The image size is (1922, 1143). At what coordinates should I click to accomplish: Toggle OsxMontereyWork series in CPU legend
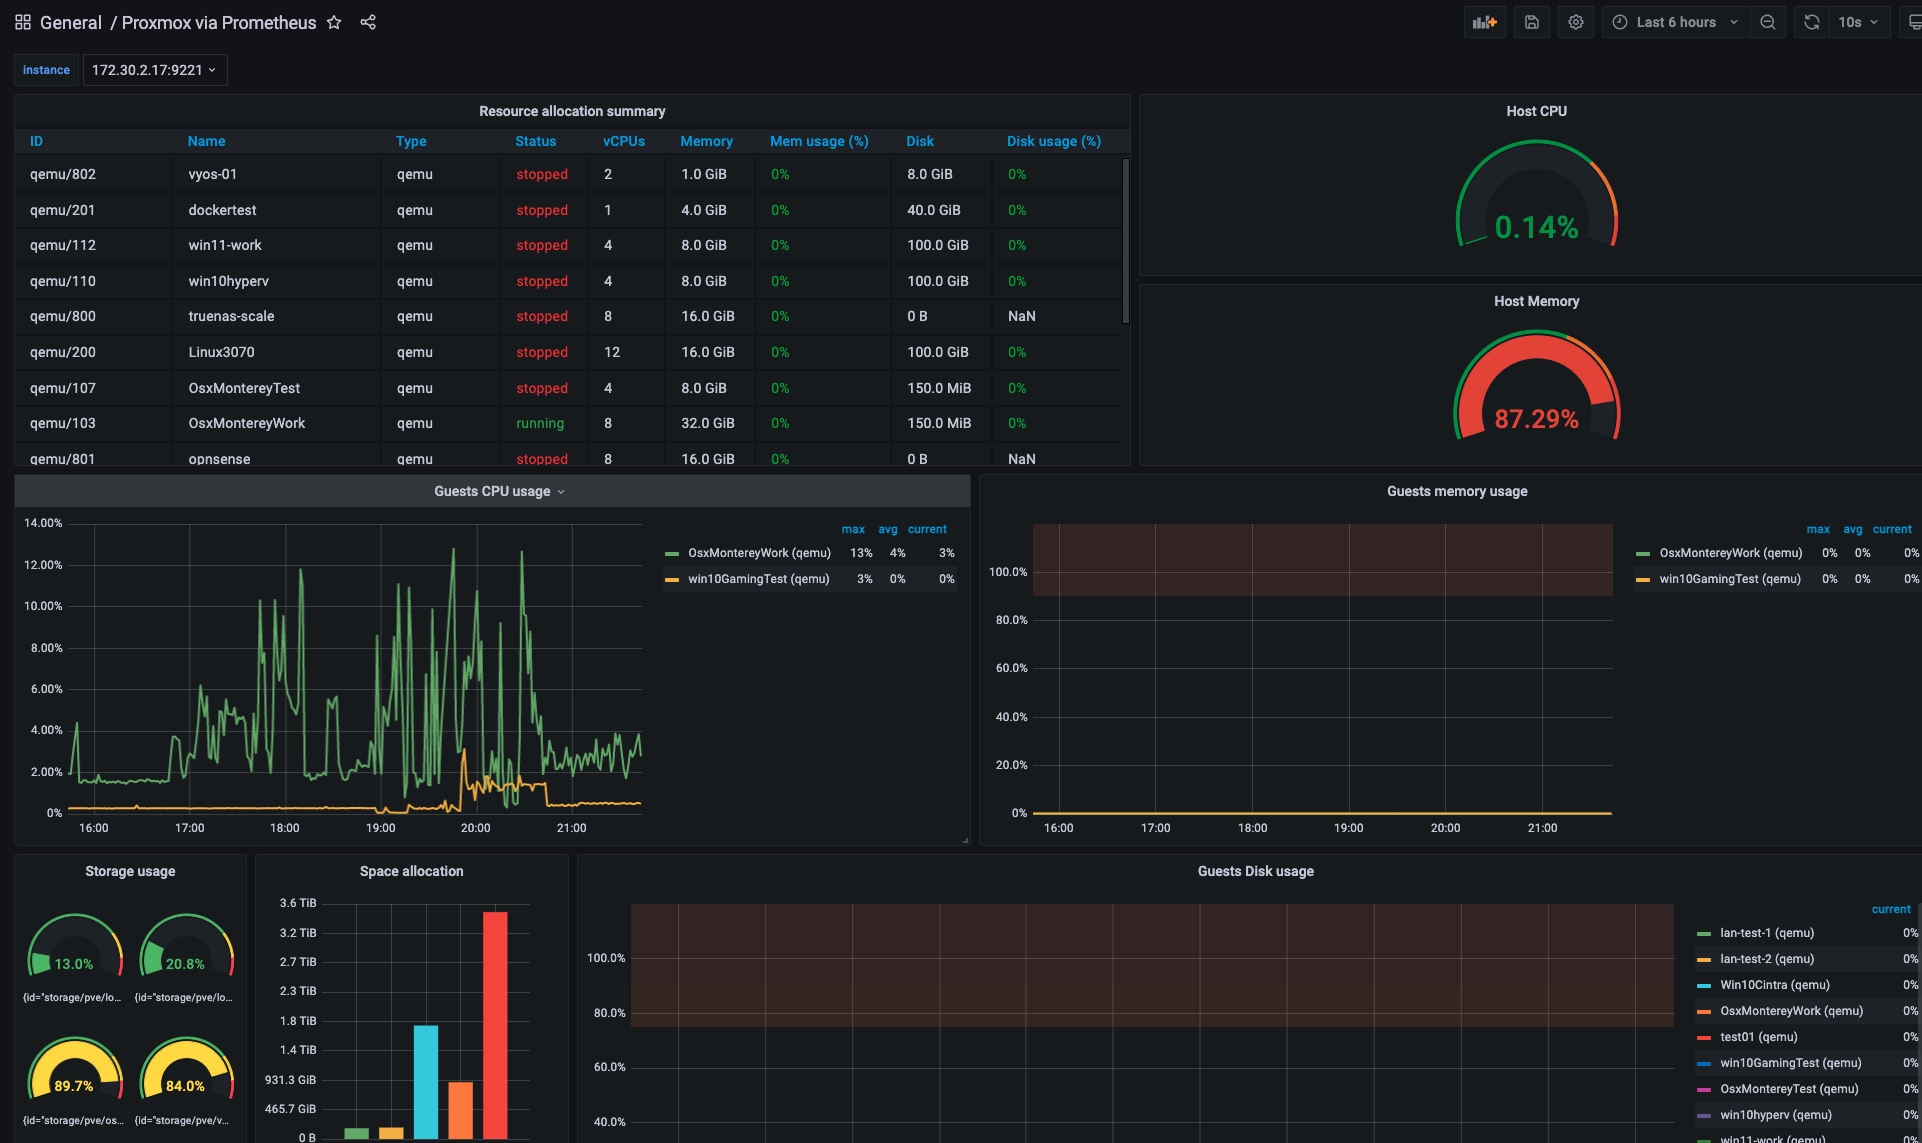[759, 553]
